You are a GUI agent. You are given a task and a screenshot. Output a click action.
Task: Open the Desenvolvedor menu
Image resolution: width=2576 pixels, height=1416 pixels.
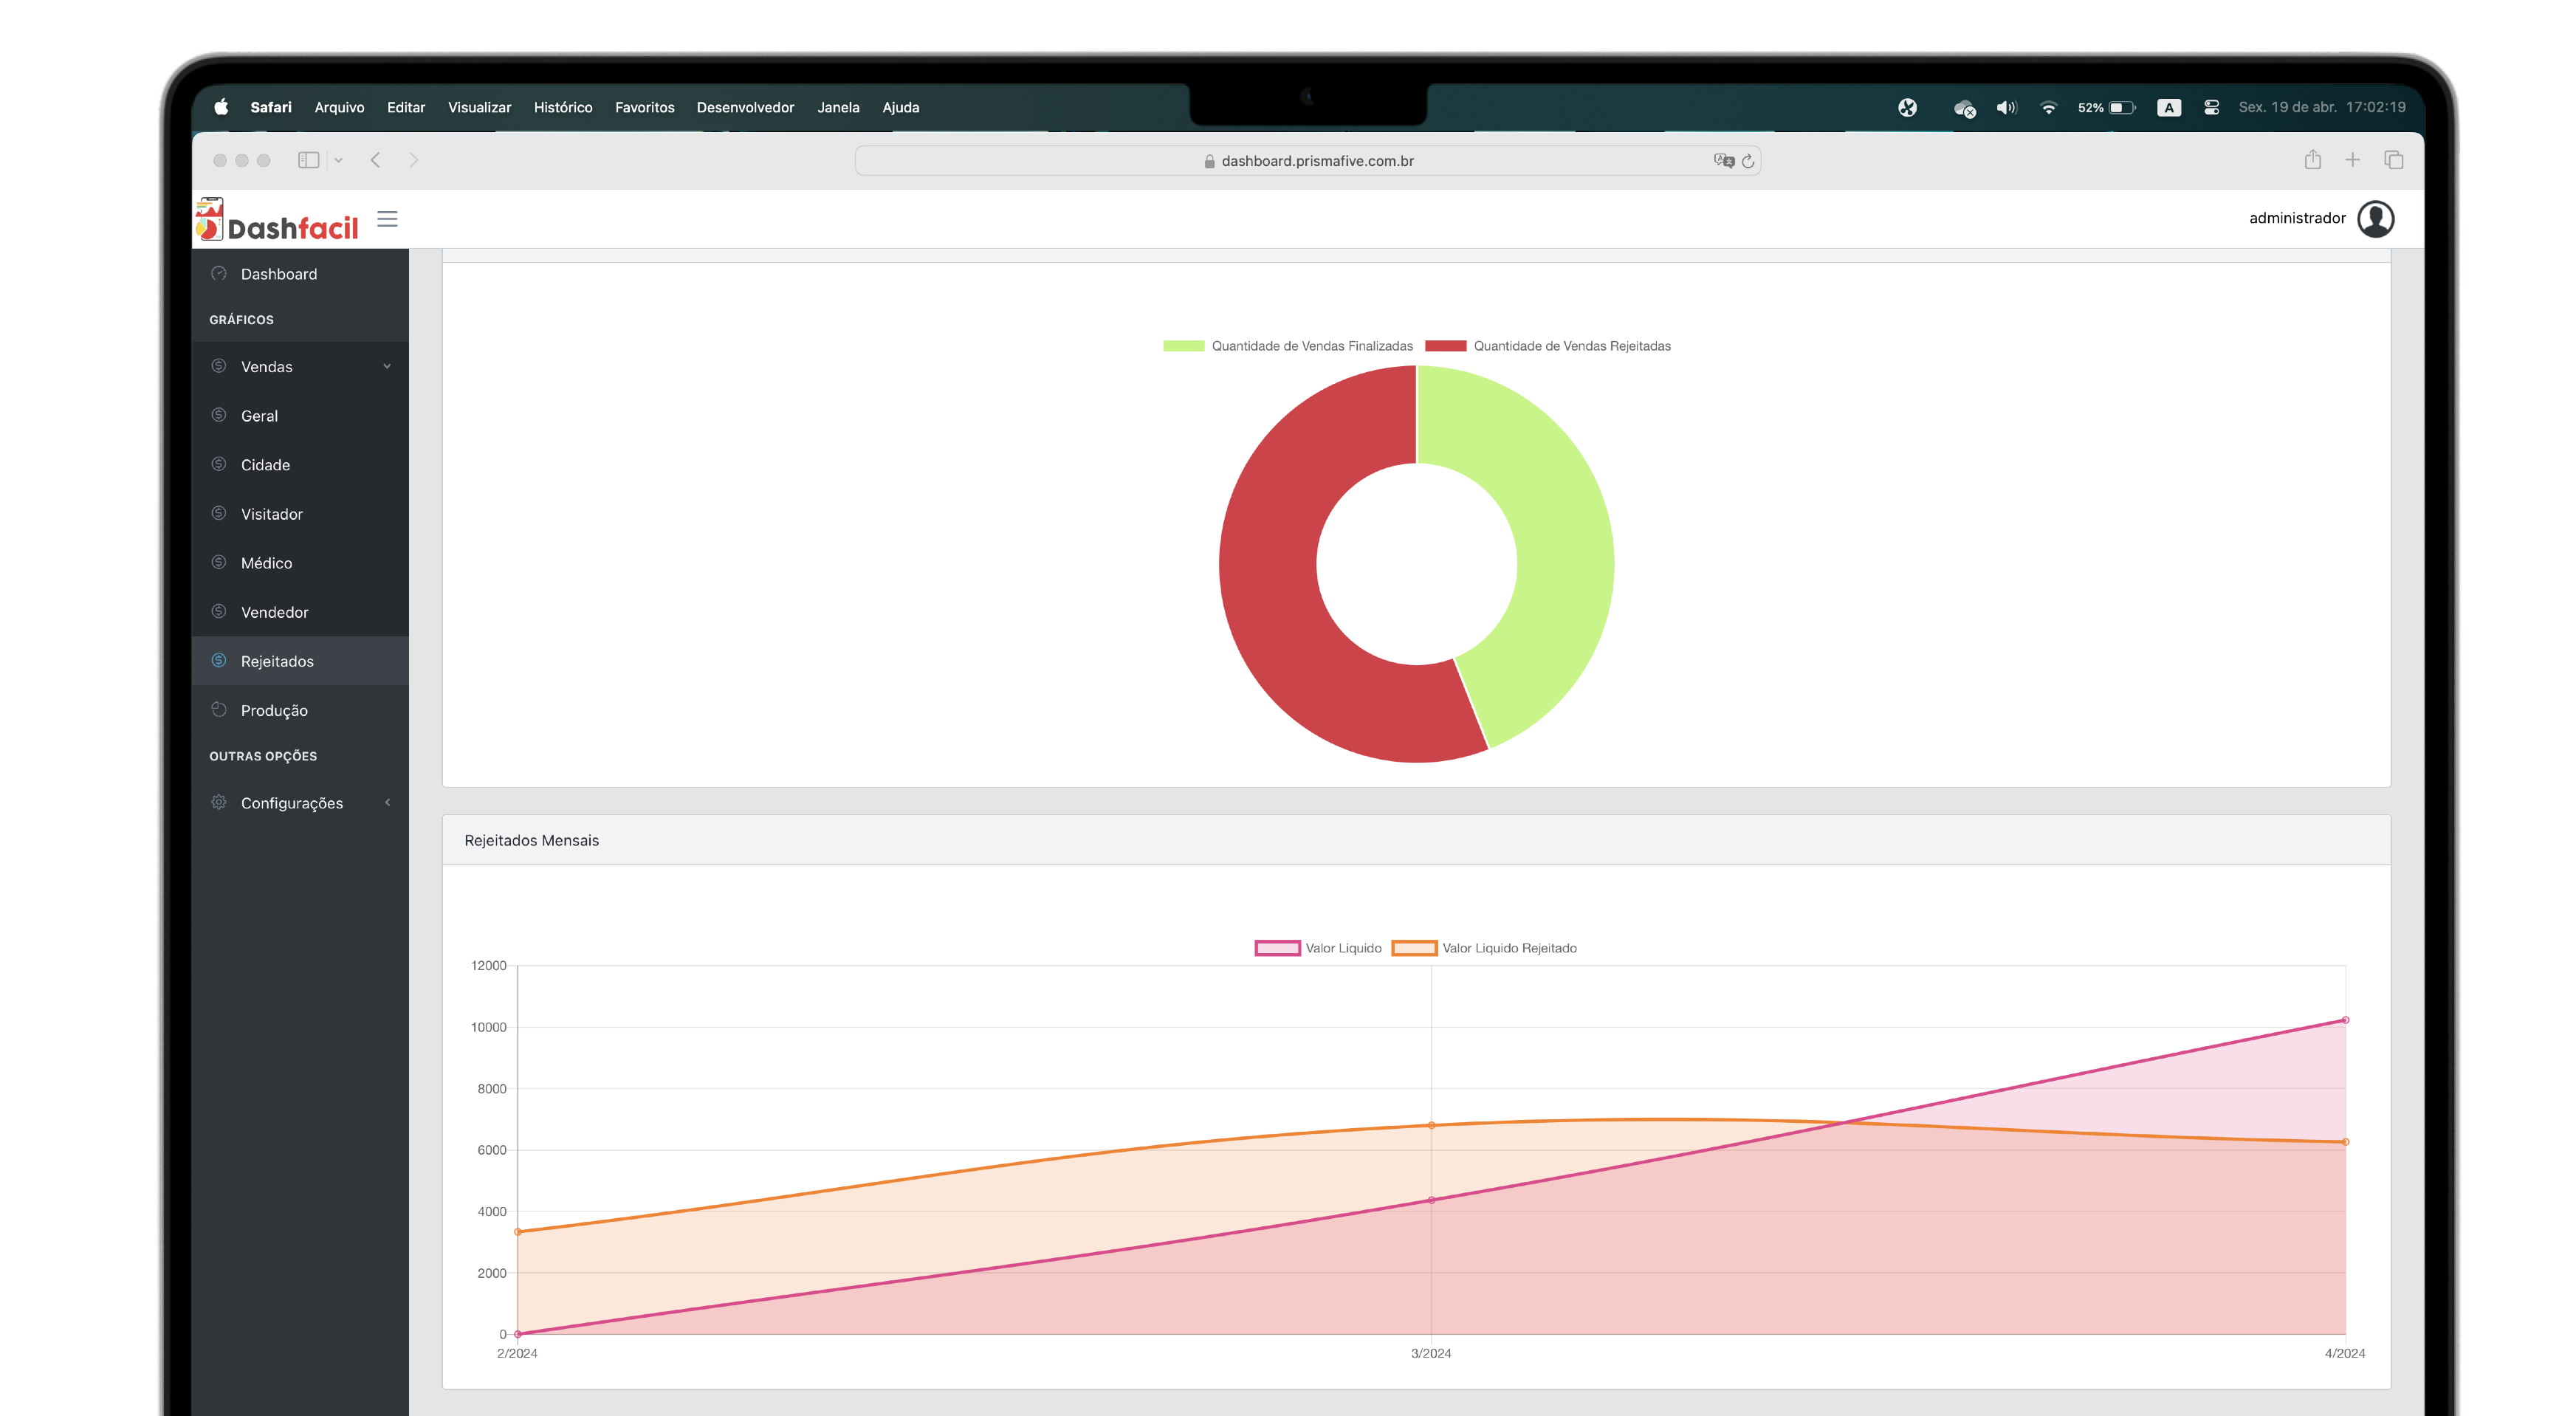(745, 108)
